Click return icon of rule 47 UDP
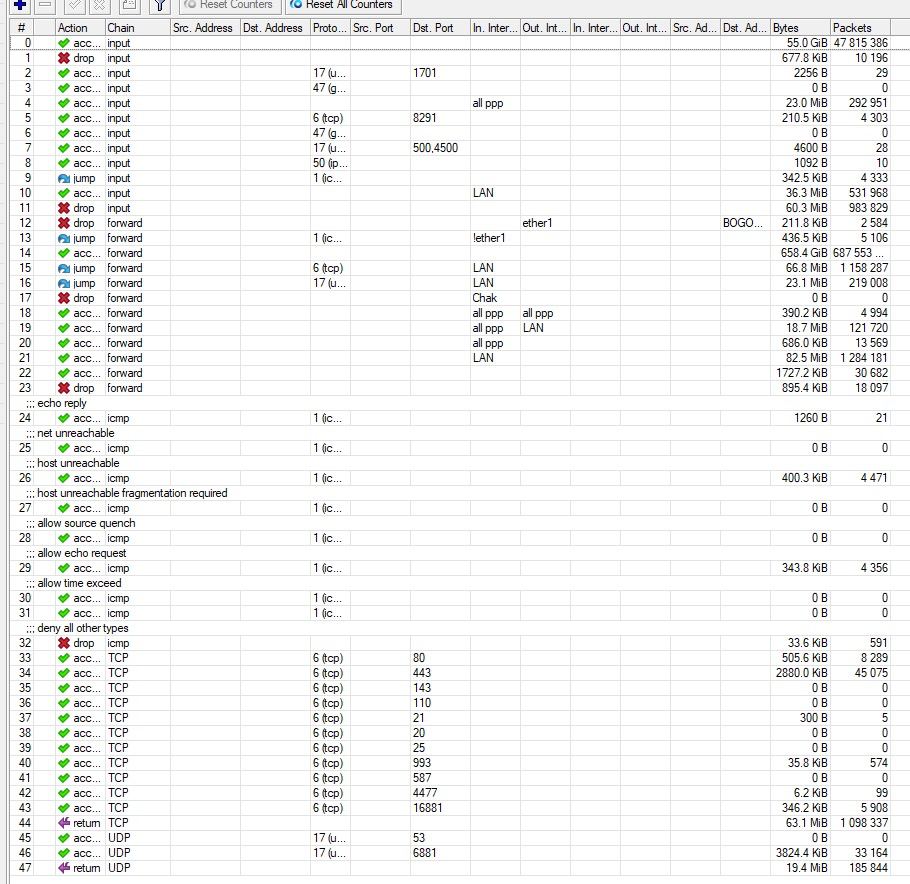 pyautogui.click(x=64, y=868)
